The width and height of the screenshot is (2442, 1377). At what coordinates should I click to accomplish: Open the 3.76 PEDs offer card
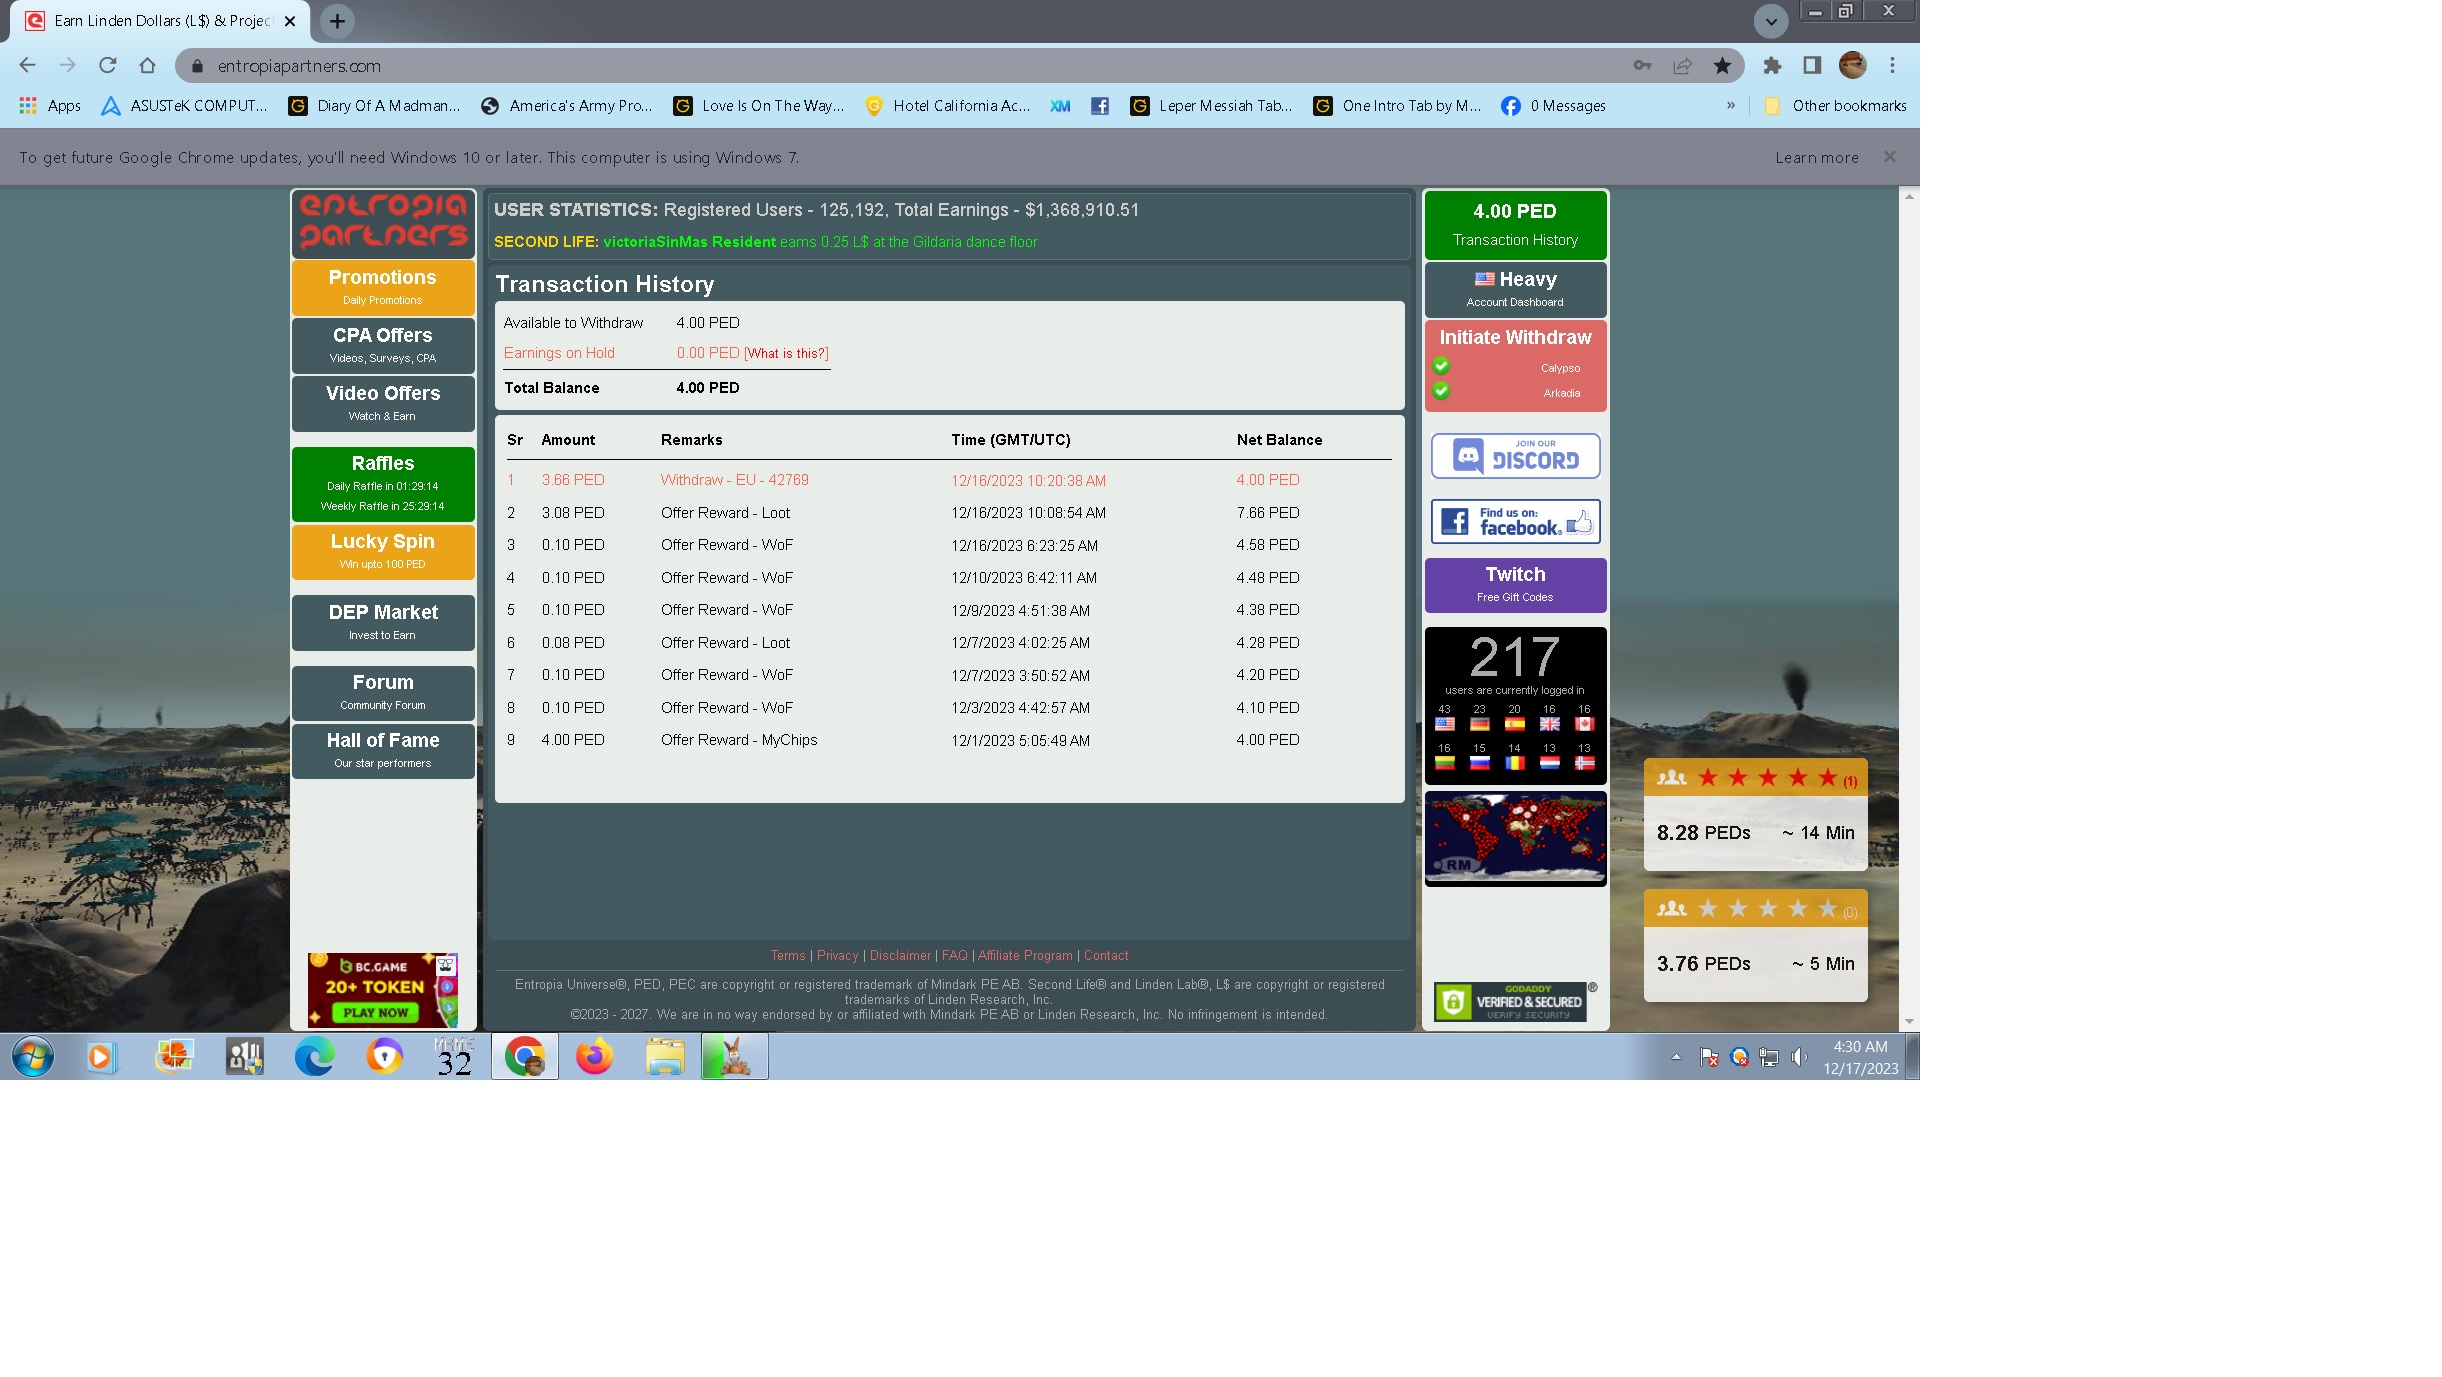tap(1755, 945)
